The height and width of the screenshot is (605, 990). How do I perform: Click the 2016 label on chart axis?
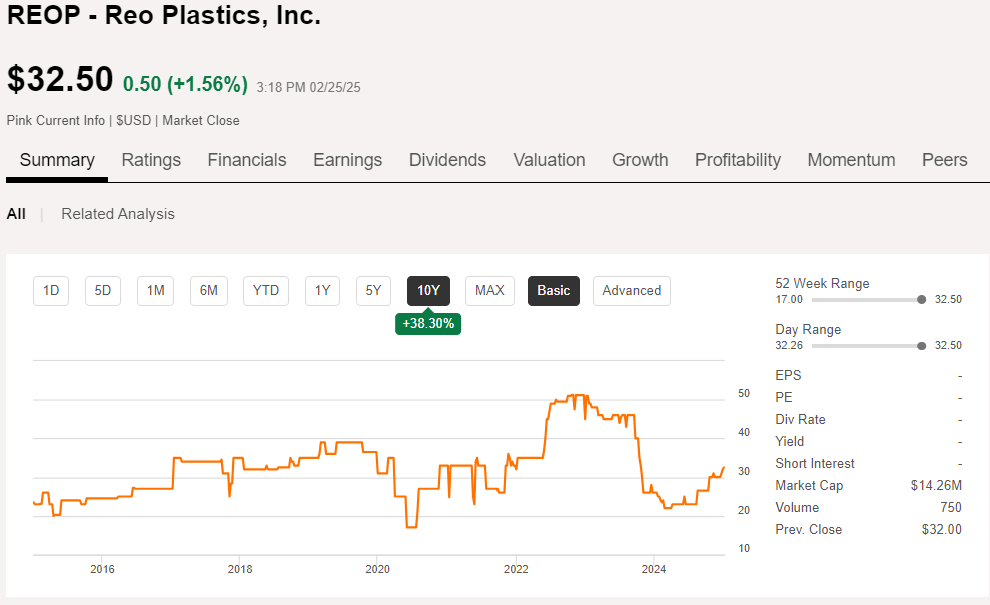(x=102, y=569)
